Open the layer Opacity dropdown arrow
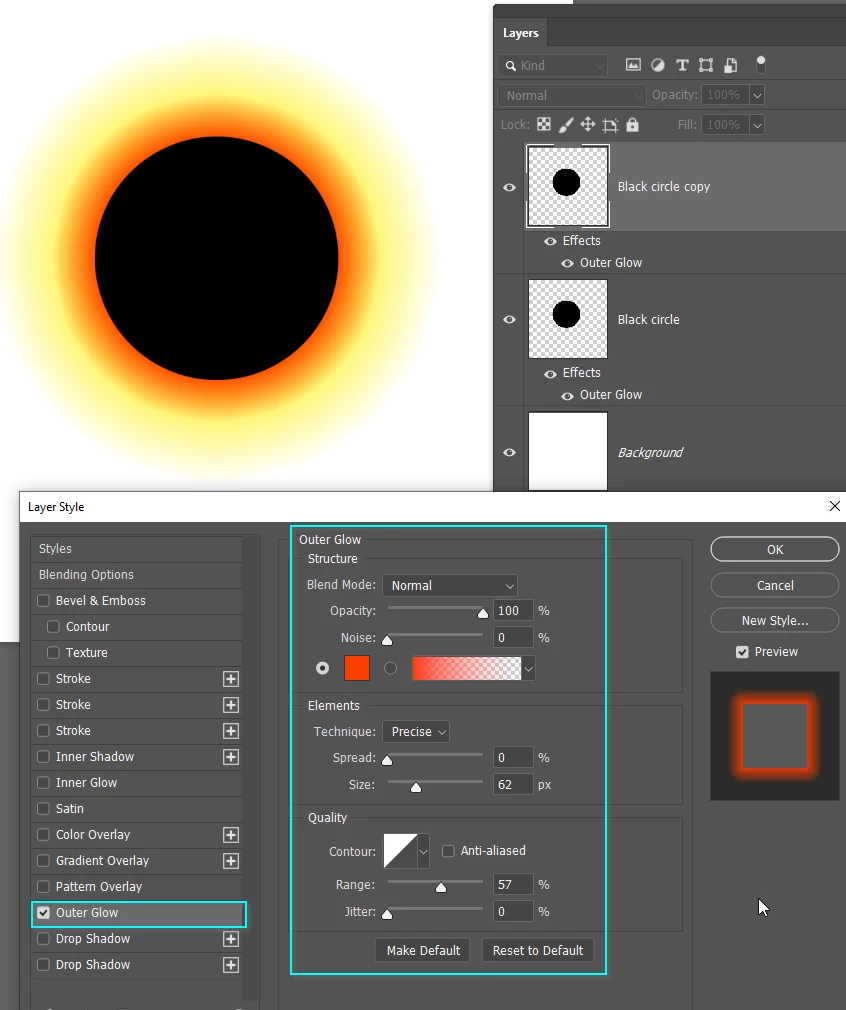846x1010 pixels. click(x=757, y=95)
